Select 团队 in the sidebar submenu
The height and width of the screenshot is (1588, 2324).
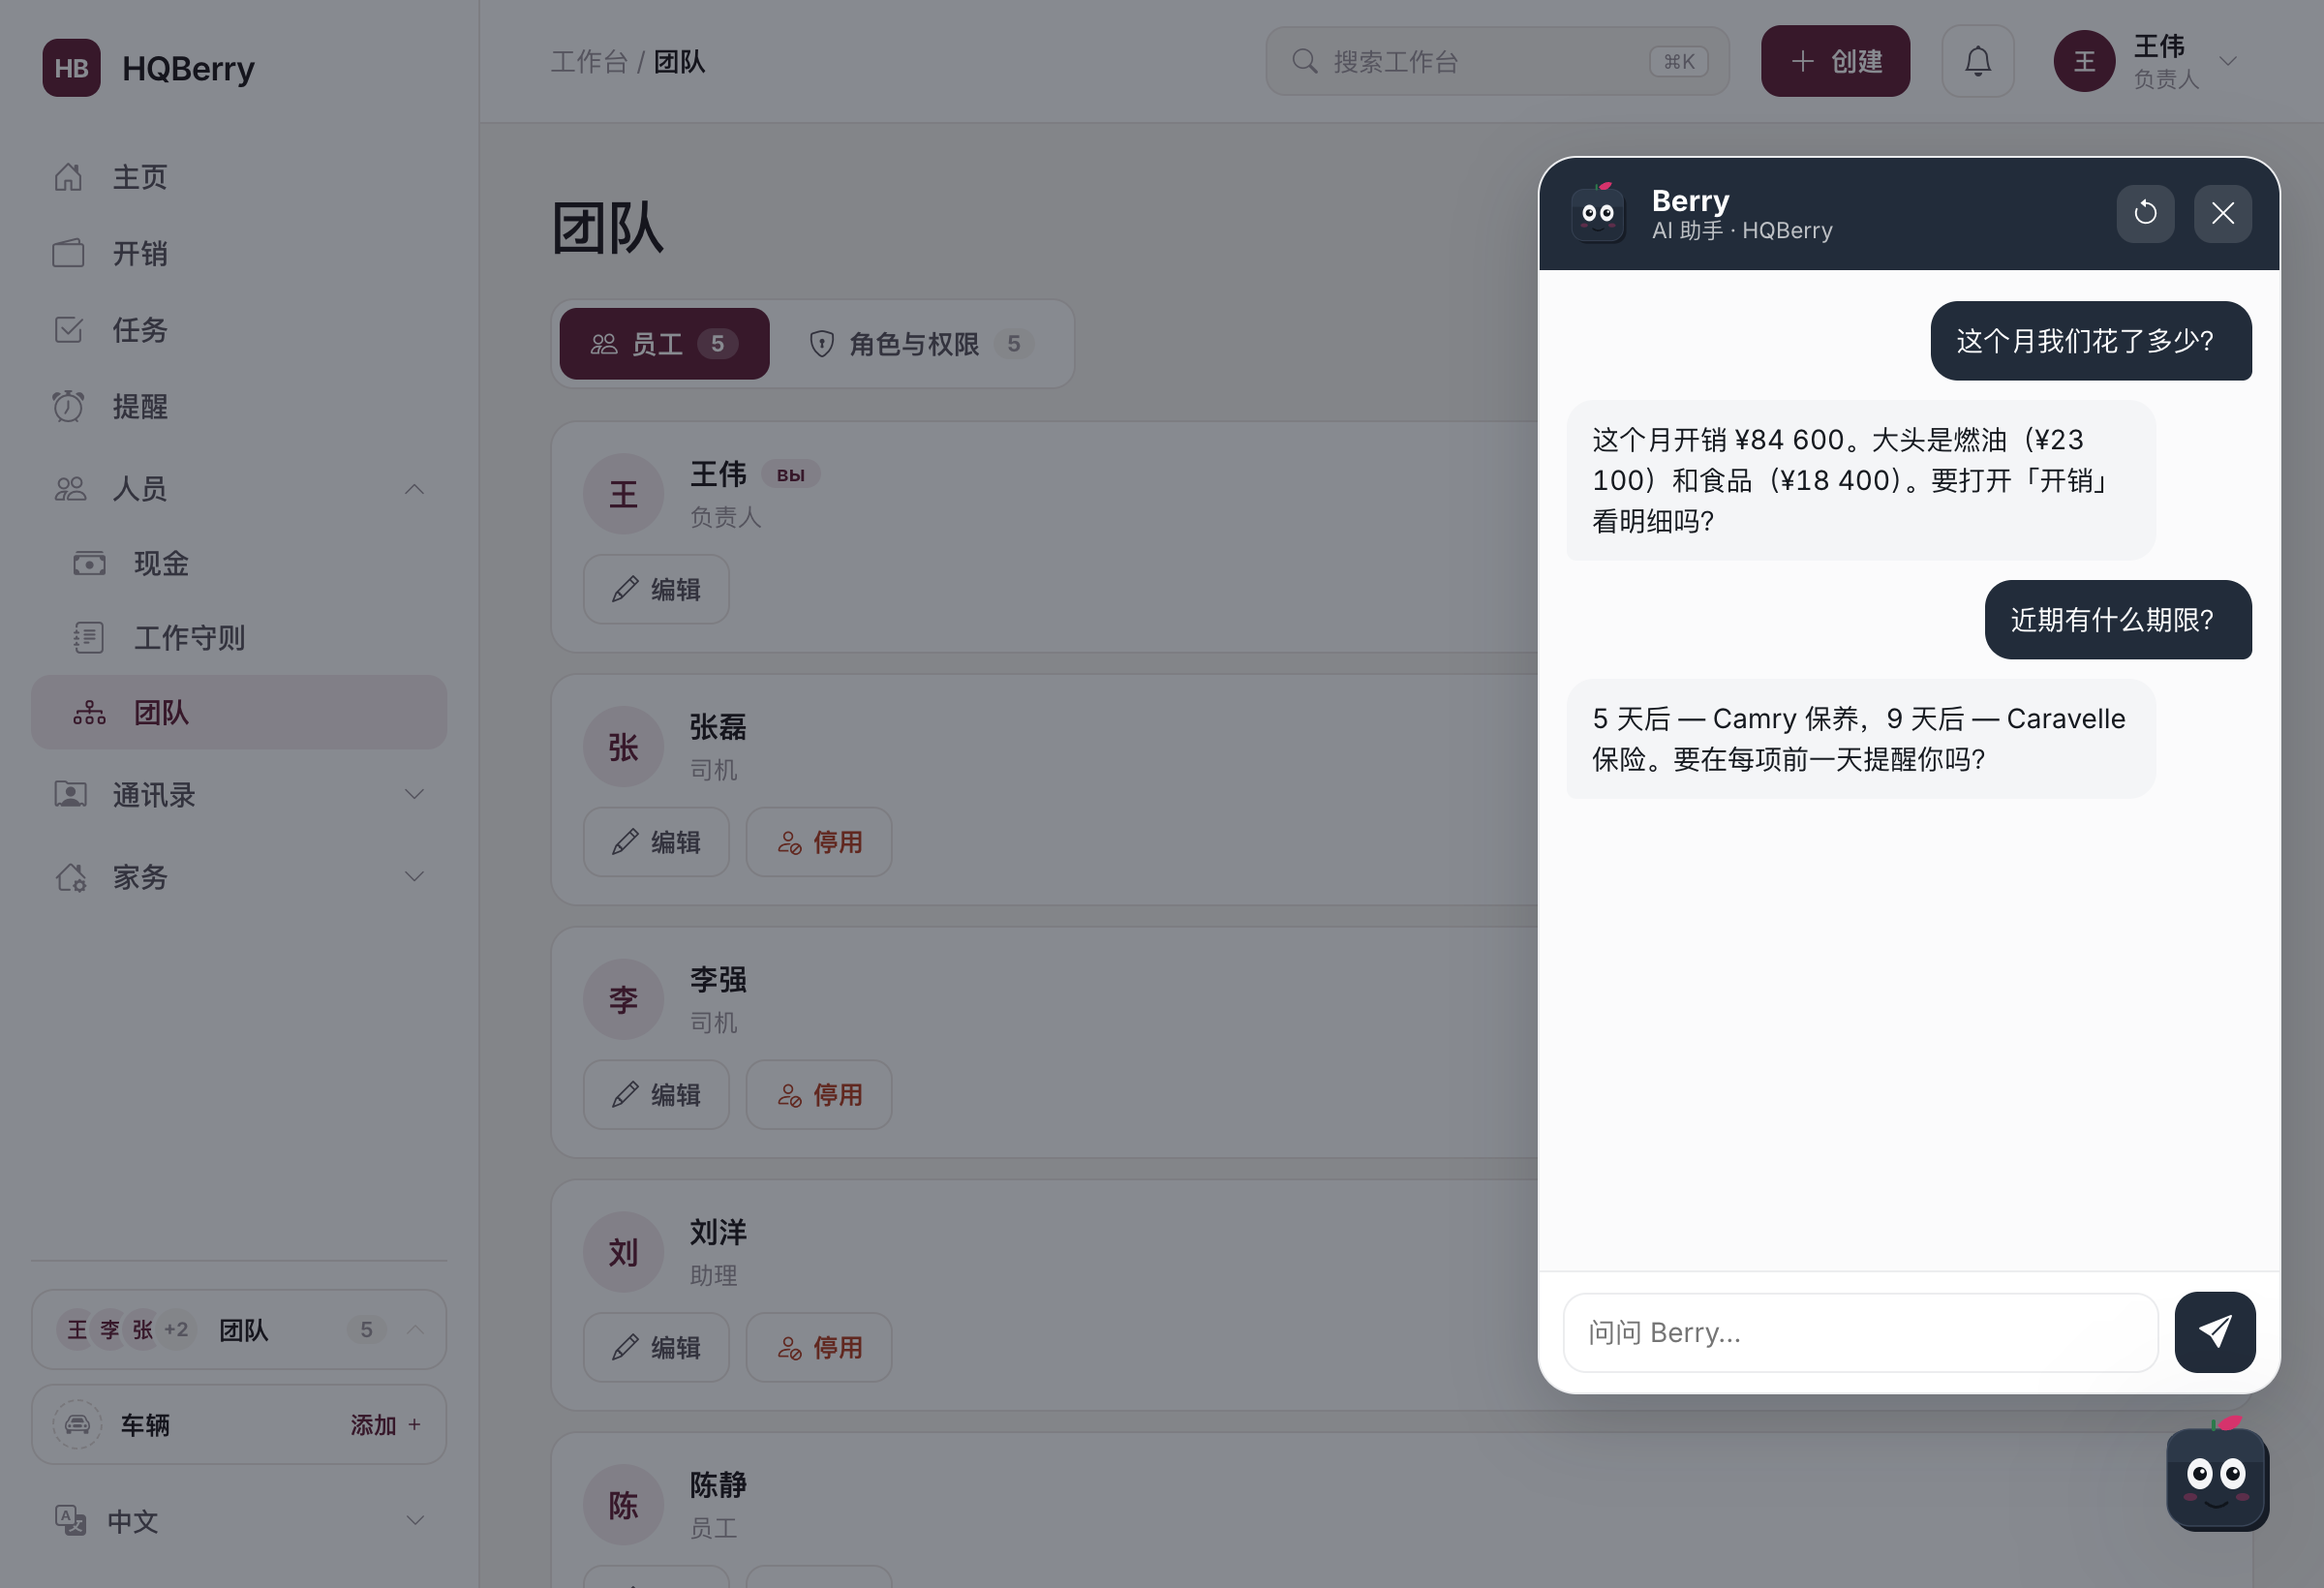pyautogui.click(x=238, y=712)
